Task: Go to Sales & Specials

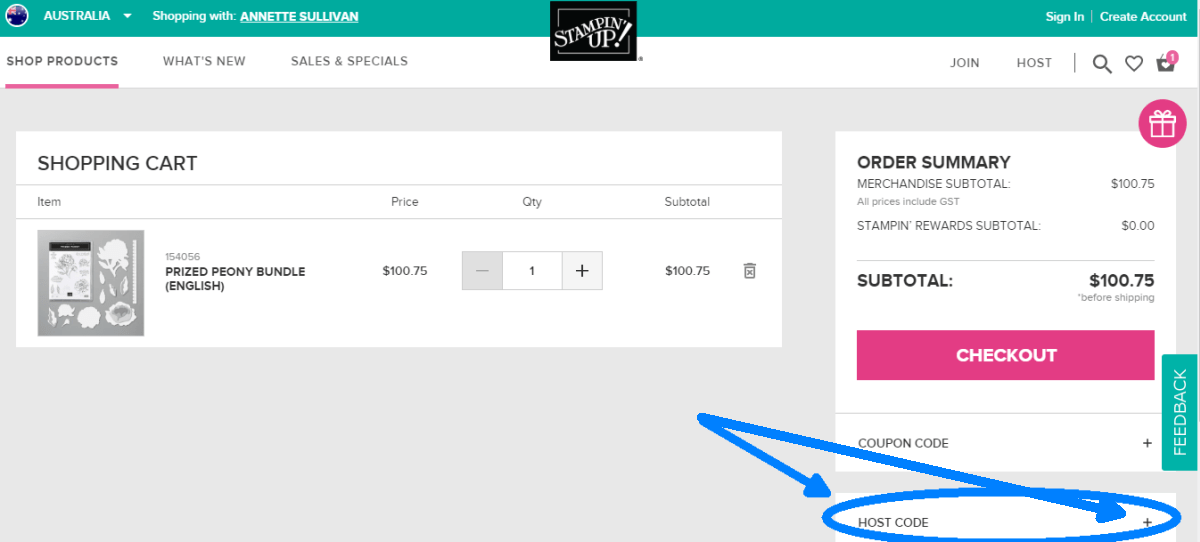Action: [349, 61]
